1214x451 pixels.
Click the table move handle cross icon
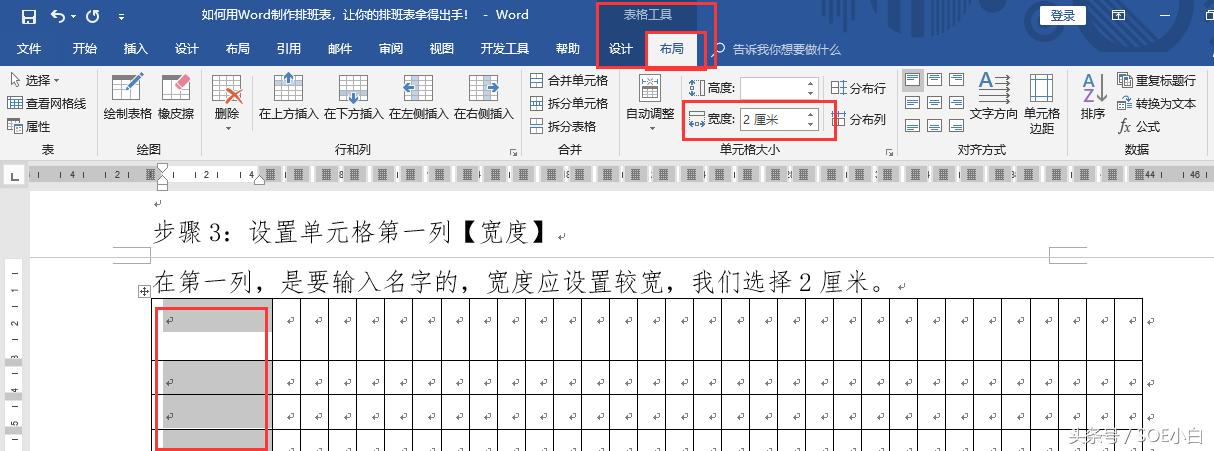click(145, 291)
